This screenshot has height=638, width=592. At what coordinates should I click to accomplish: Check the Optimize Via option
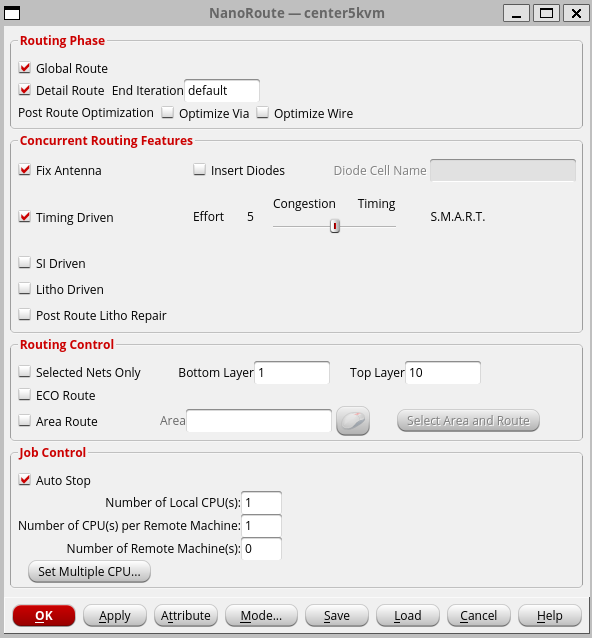coord(167,113)
